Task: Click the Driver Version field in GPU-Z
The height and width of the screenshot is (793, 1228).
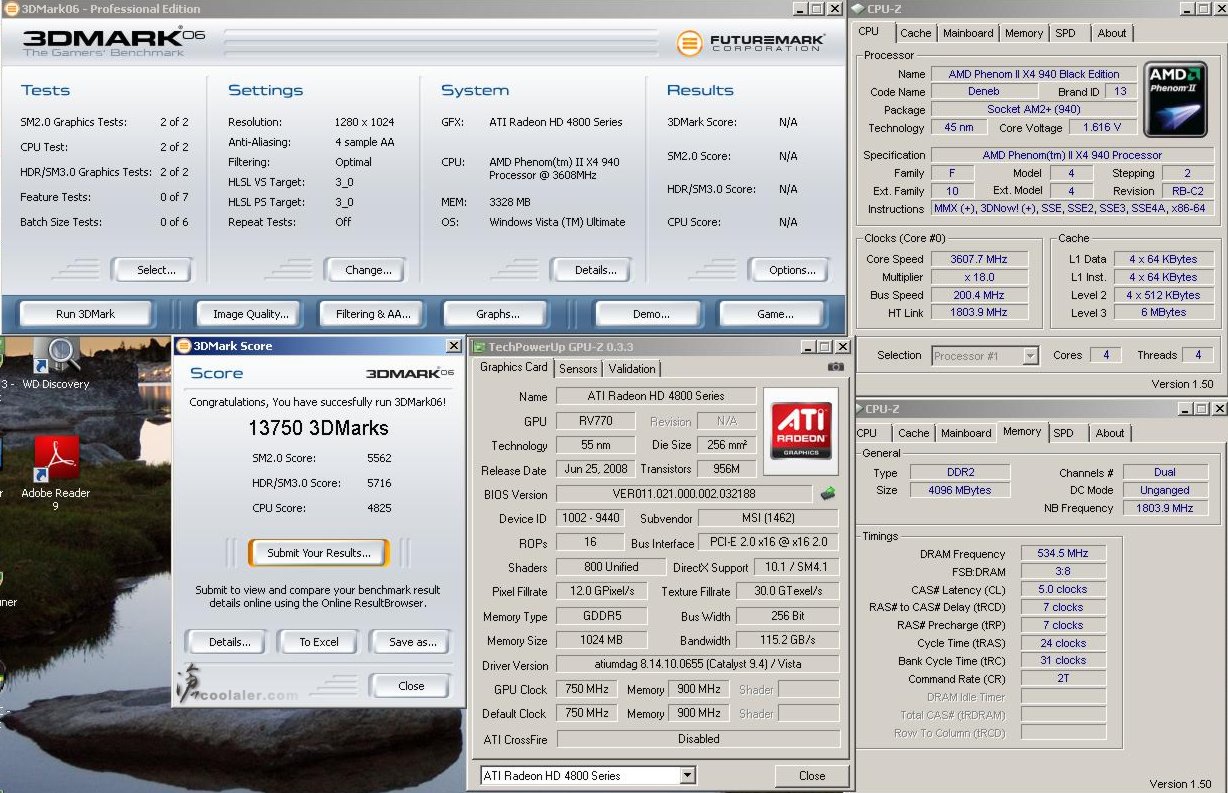Action: (x=697, y=665)
